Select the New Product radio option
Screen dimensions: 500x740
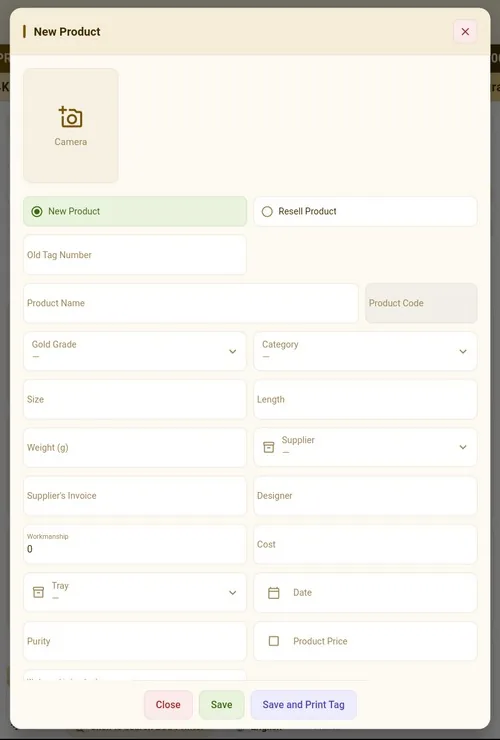[135, 211]
